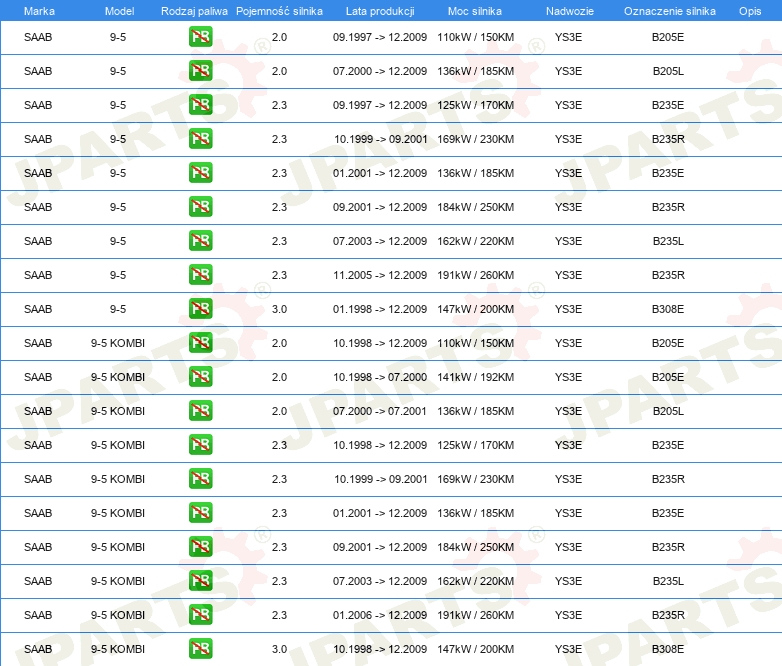The width and height of the screenshot is (782, 666).
Task: Click 2.0 in the 07.2000 -> 12.2009 row
Action: (279, 71)
